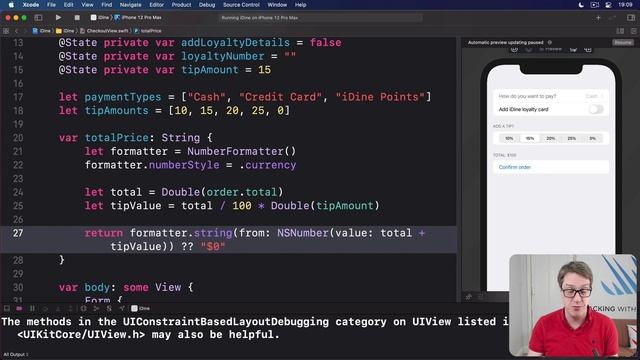The image size is (640, 360).
Task: Open the Editor menu
Action: (156, 5)
